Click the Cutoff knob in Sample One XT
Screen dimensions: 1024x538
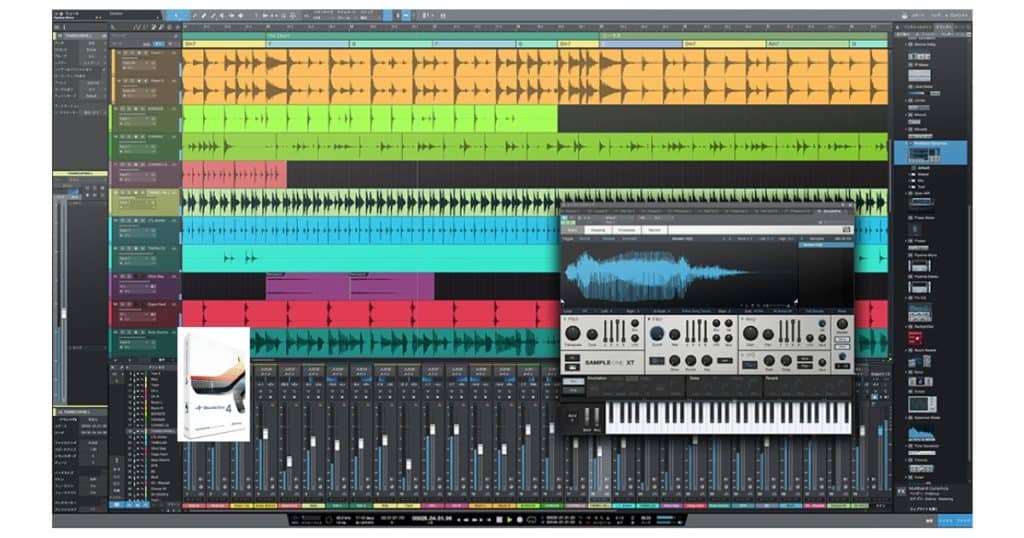[657, 335]
